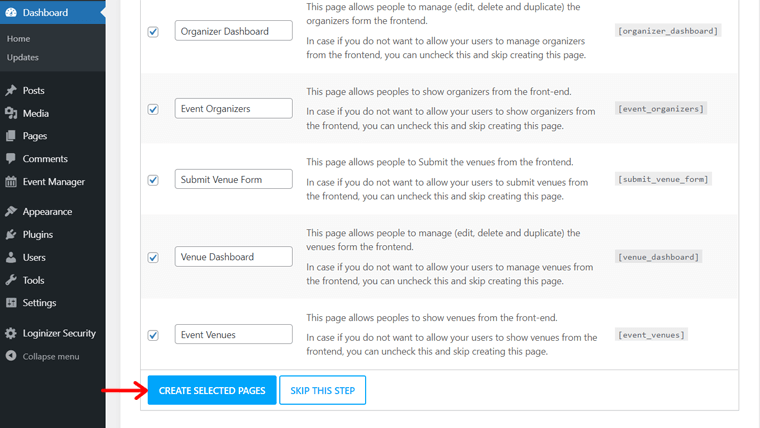Click Create Selected Pages button
Viewport: 760px width, 428px height.
(212, 390)
